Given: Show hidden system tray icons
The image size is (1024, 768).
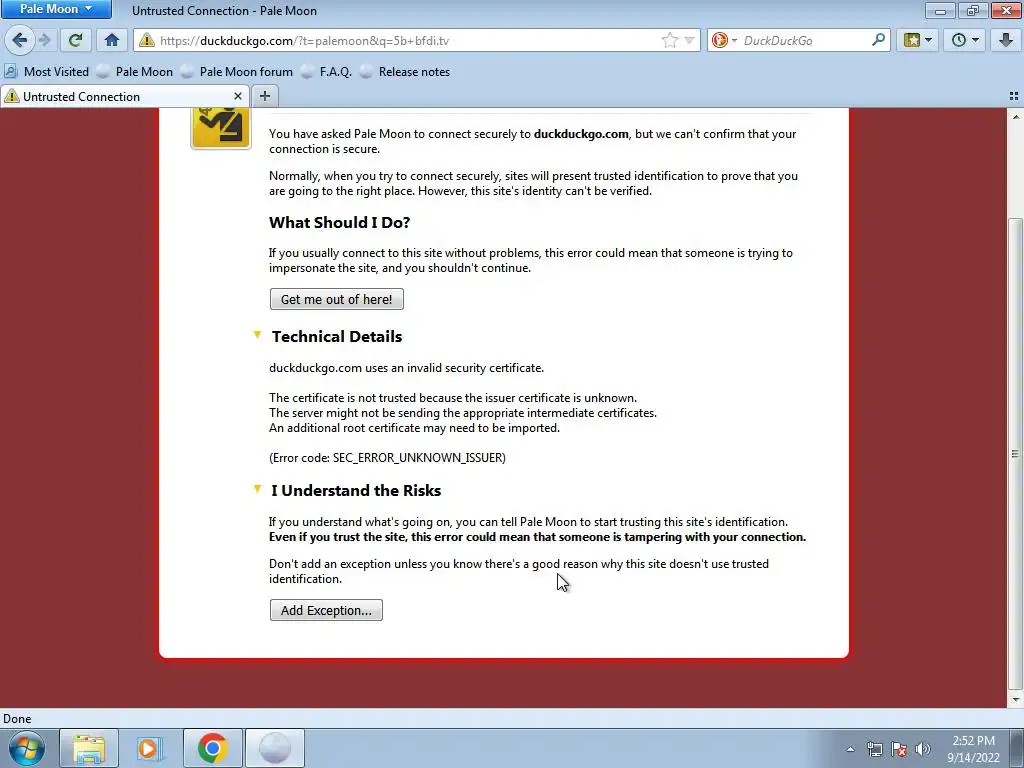Looking at the screenshot, I should pos(850,749).
